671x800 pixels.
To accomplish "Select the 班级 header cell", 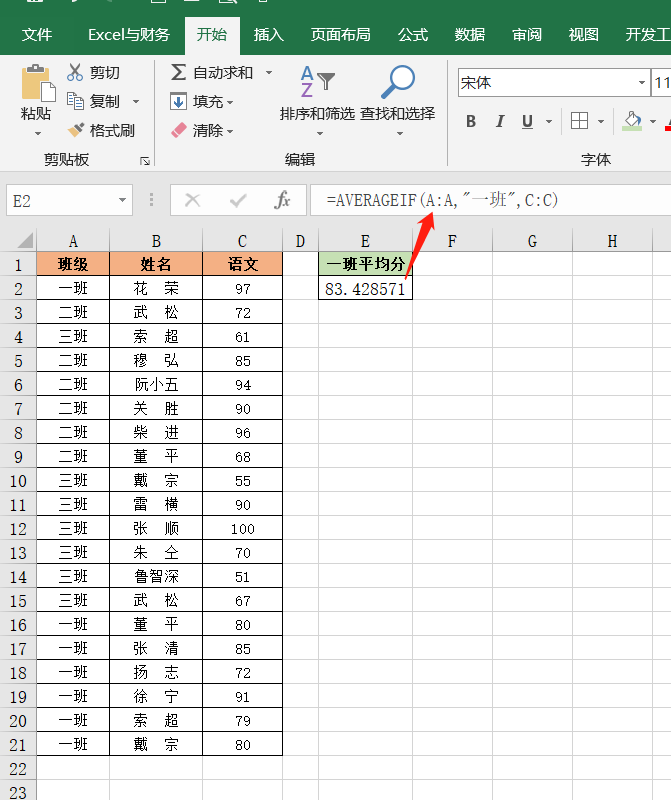I will [73, 264].
